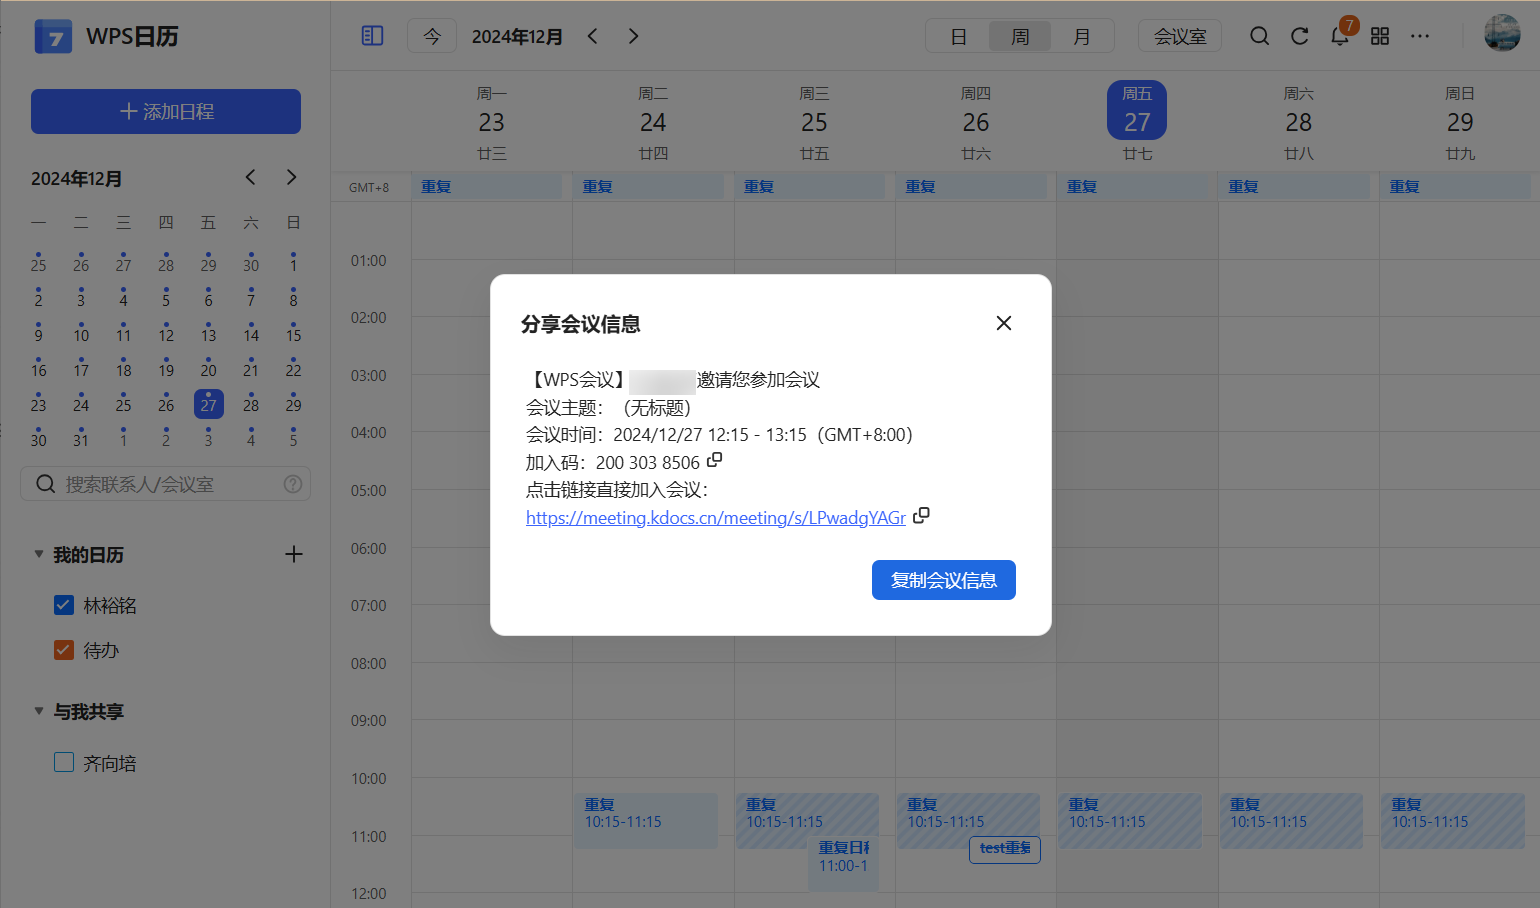
Task: Click the GMT+8 timezone label
Action: [x=369, y=187]
